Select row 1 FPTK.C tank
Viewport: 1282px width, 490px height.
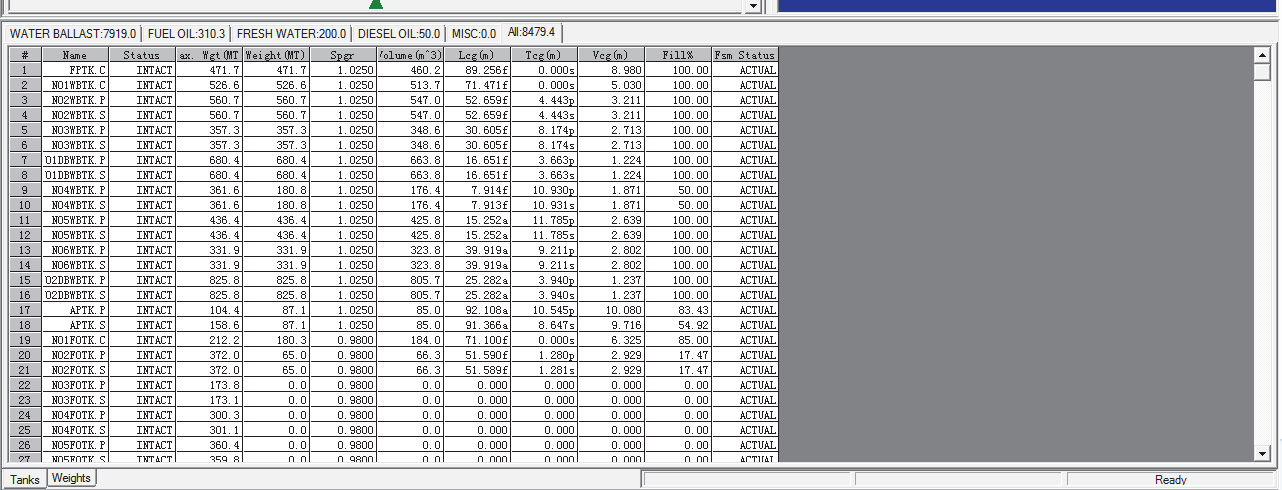(75, 70)
